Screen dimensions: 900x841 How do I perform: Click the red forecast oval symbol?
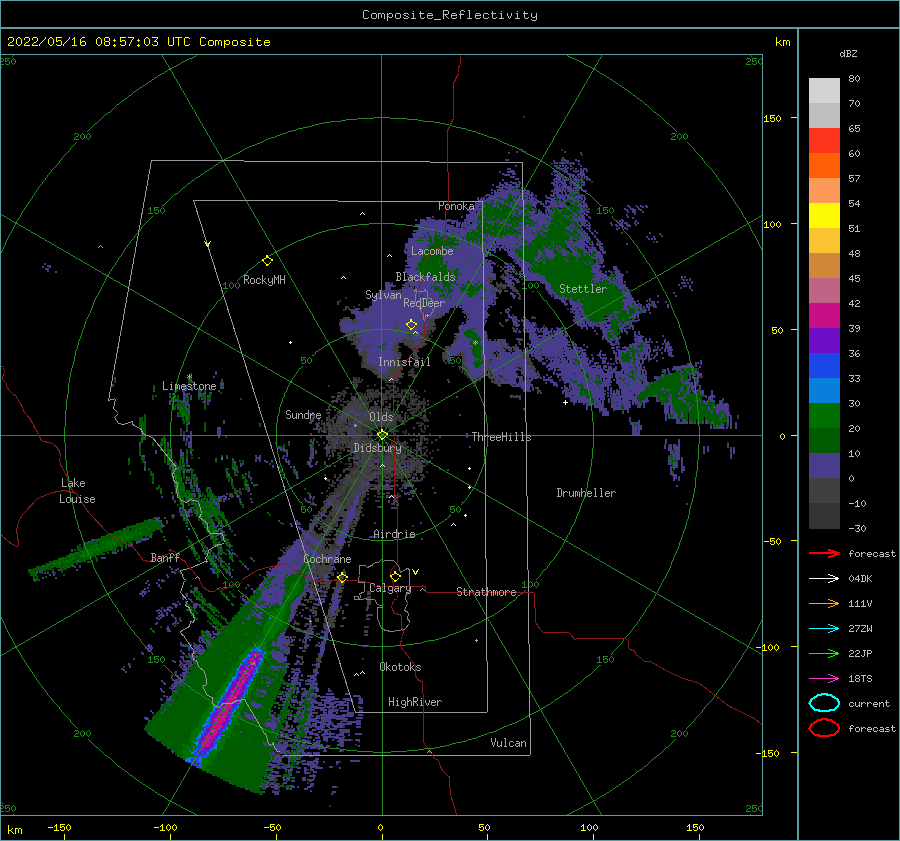pyautogui.click(x=824, y=728)
